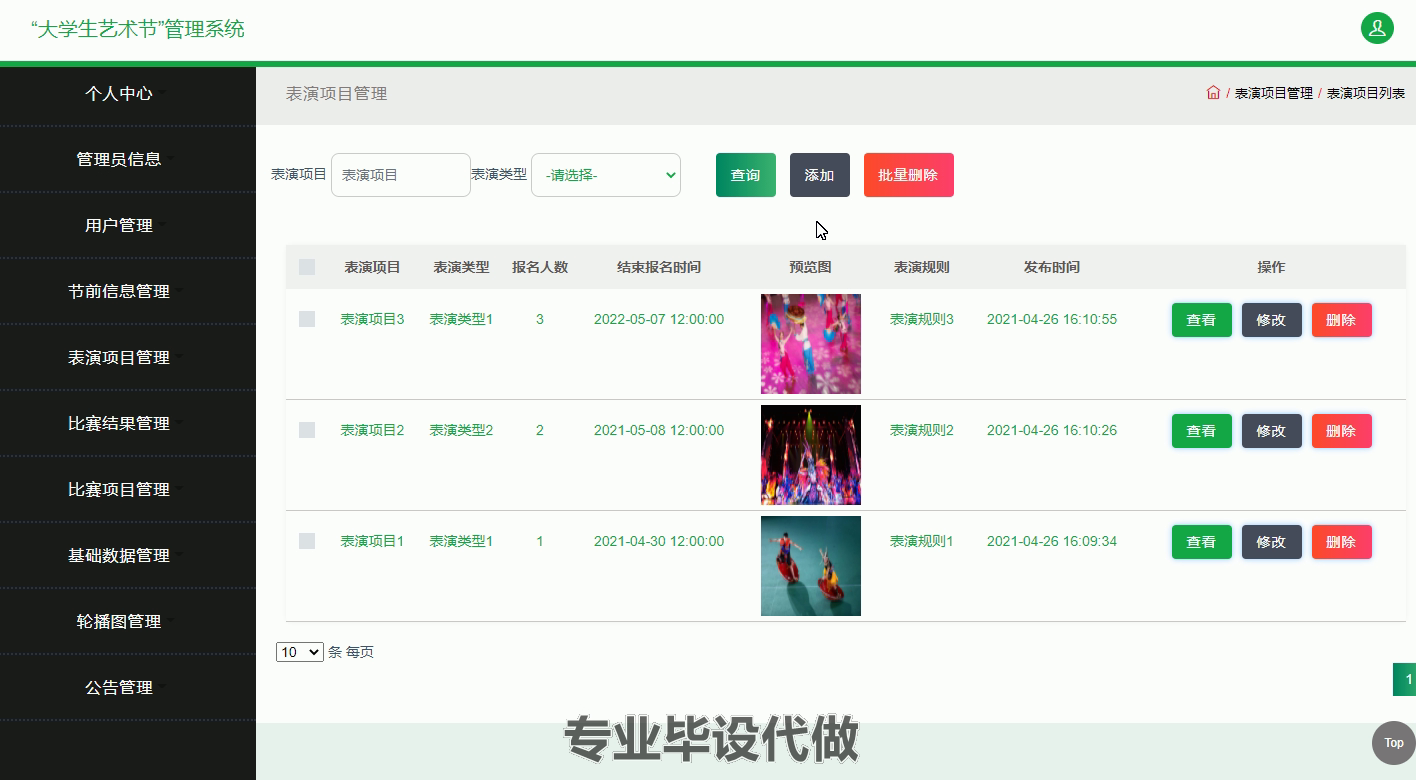The image size is (1416, 780).
Task: Check the checkbox for 表演项目3 row
Action: tap(307, 319)
